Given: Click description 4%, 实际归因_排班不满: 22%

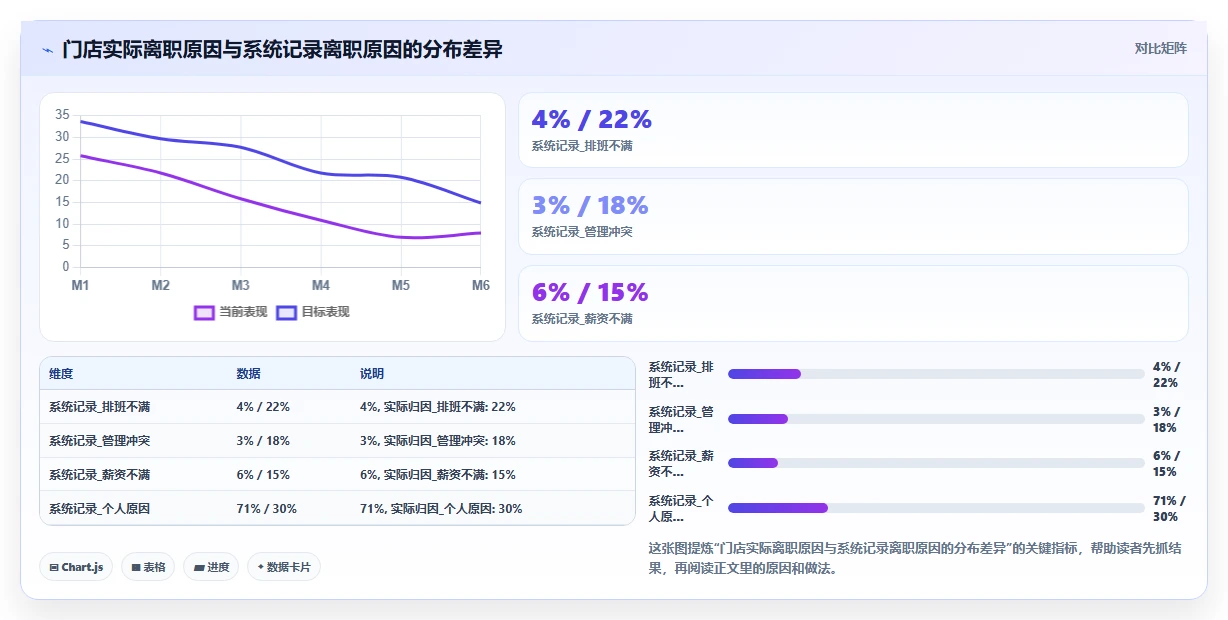Looking at the screenshot, I should coord(438,407).
